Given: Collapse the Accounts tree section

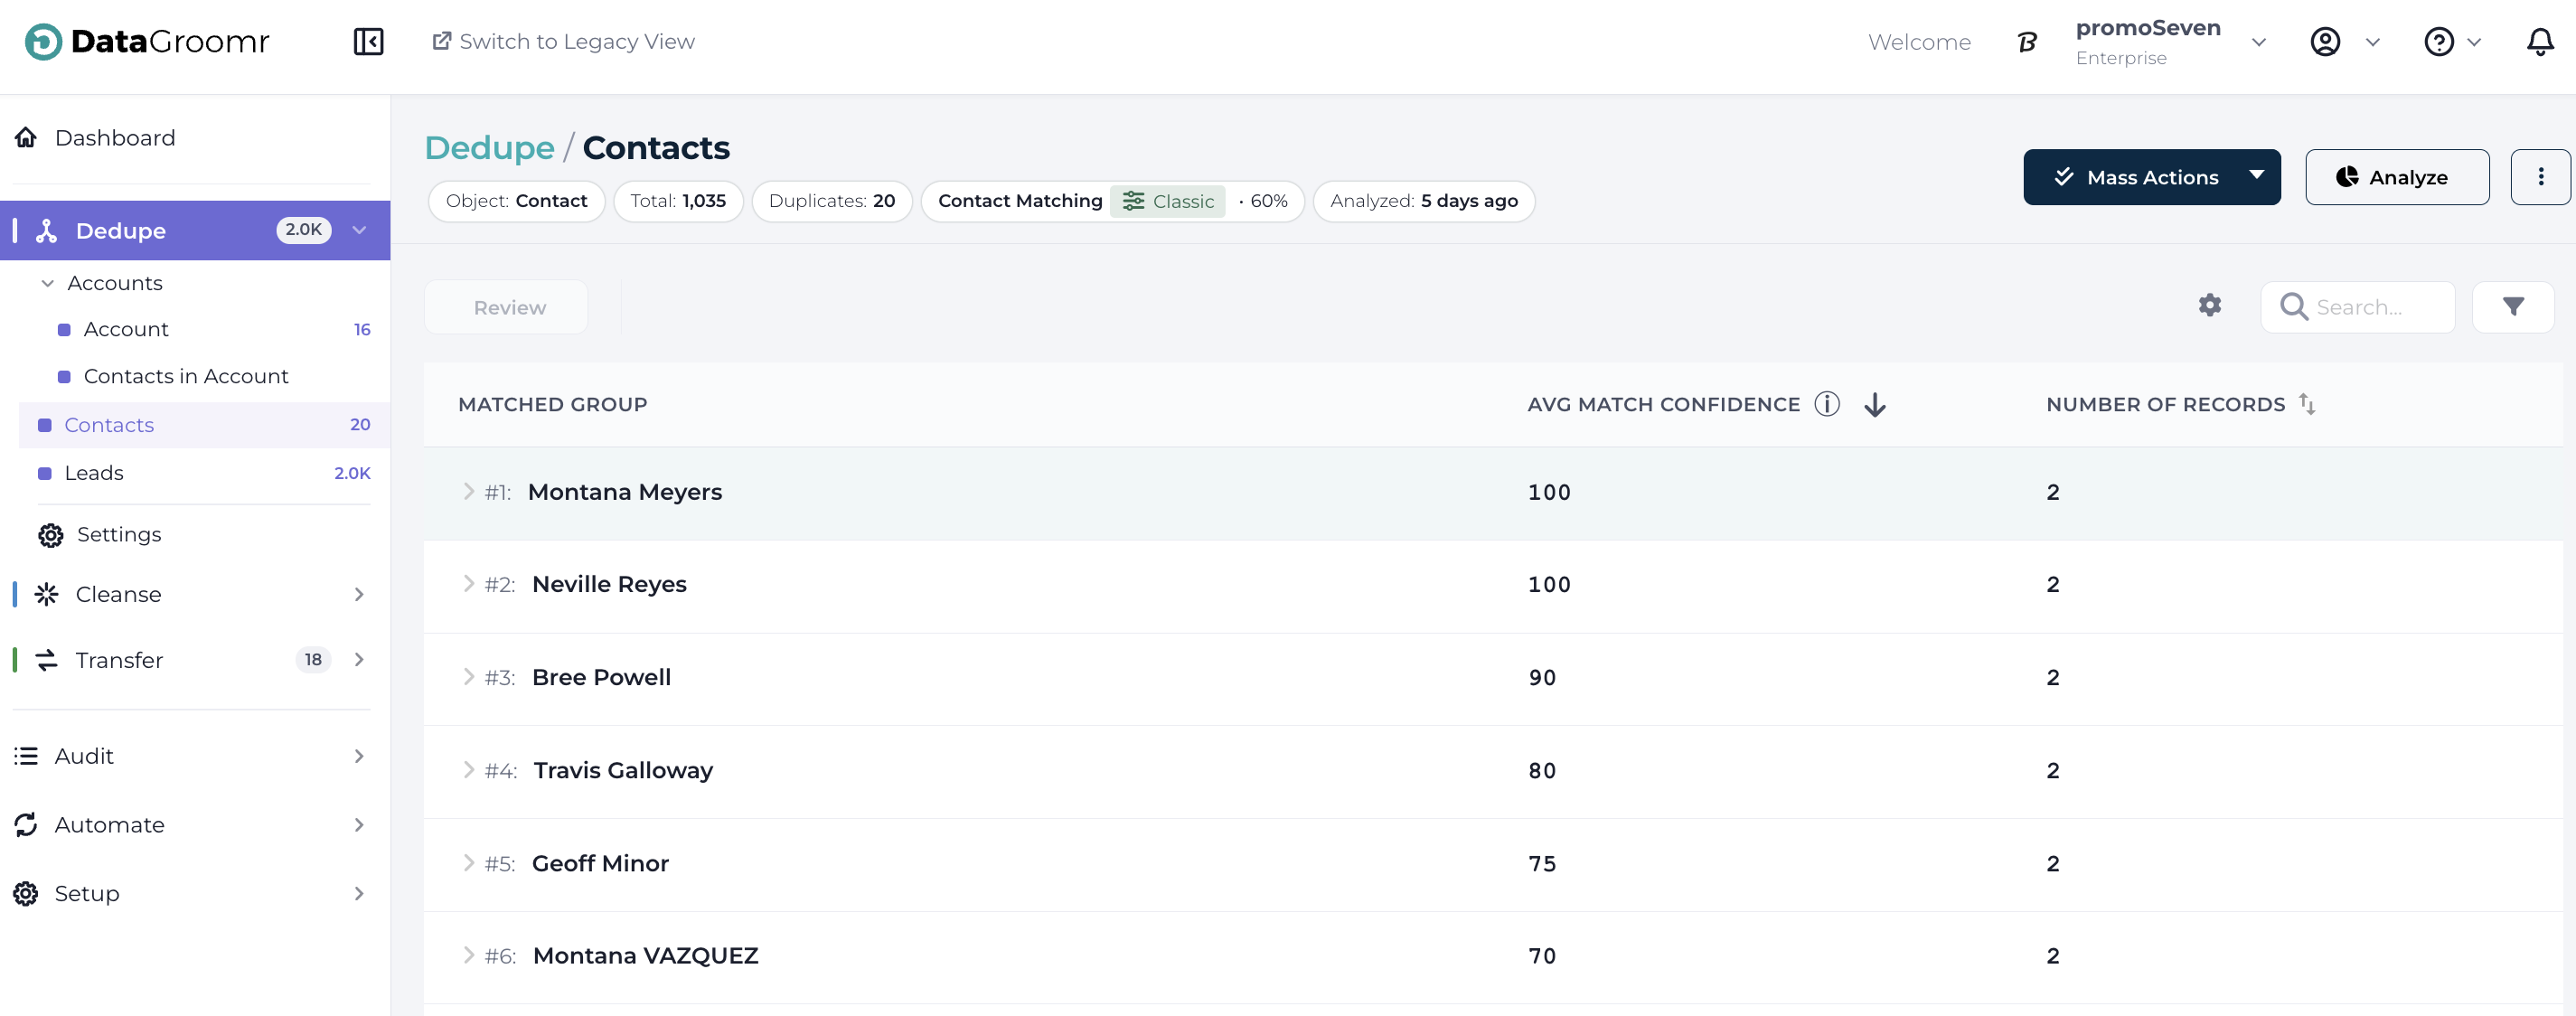Looking at the screenshot, I should tap(47, 283).
